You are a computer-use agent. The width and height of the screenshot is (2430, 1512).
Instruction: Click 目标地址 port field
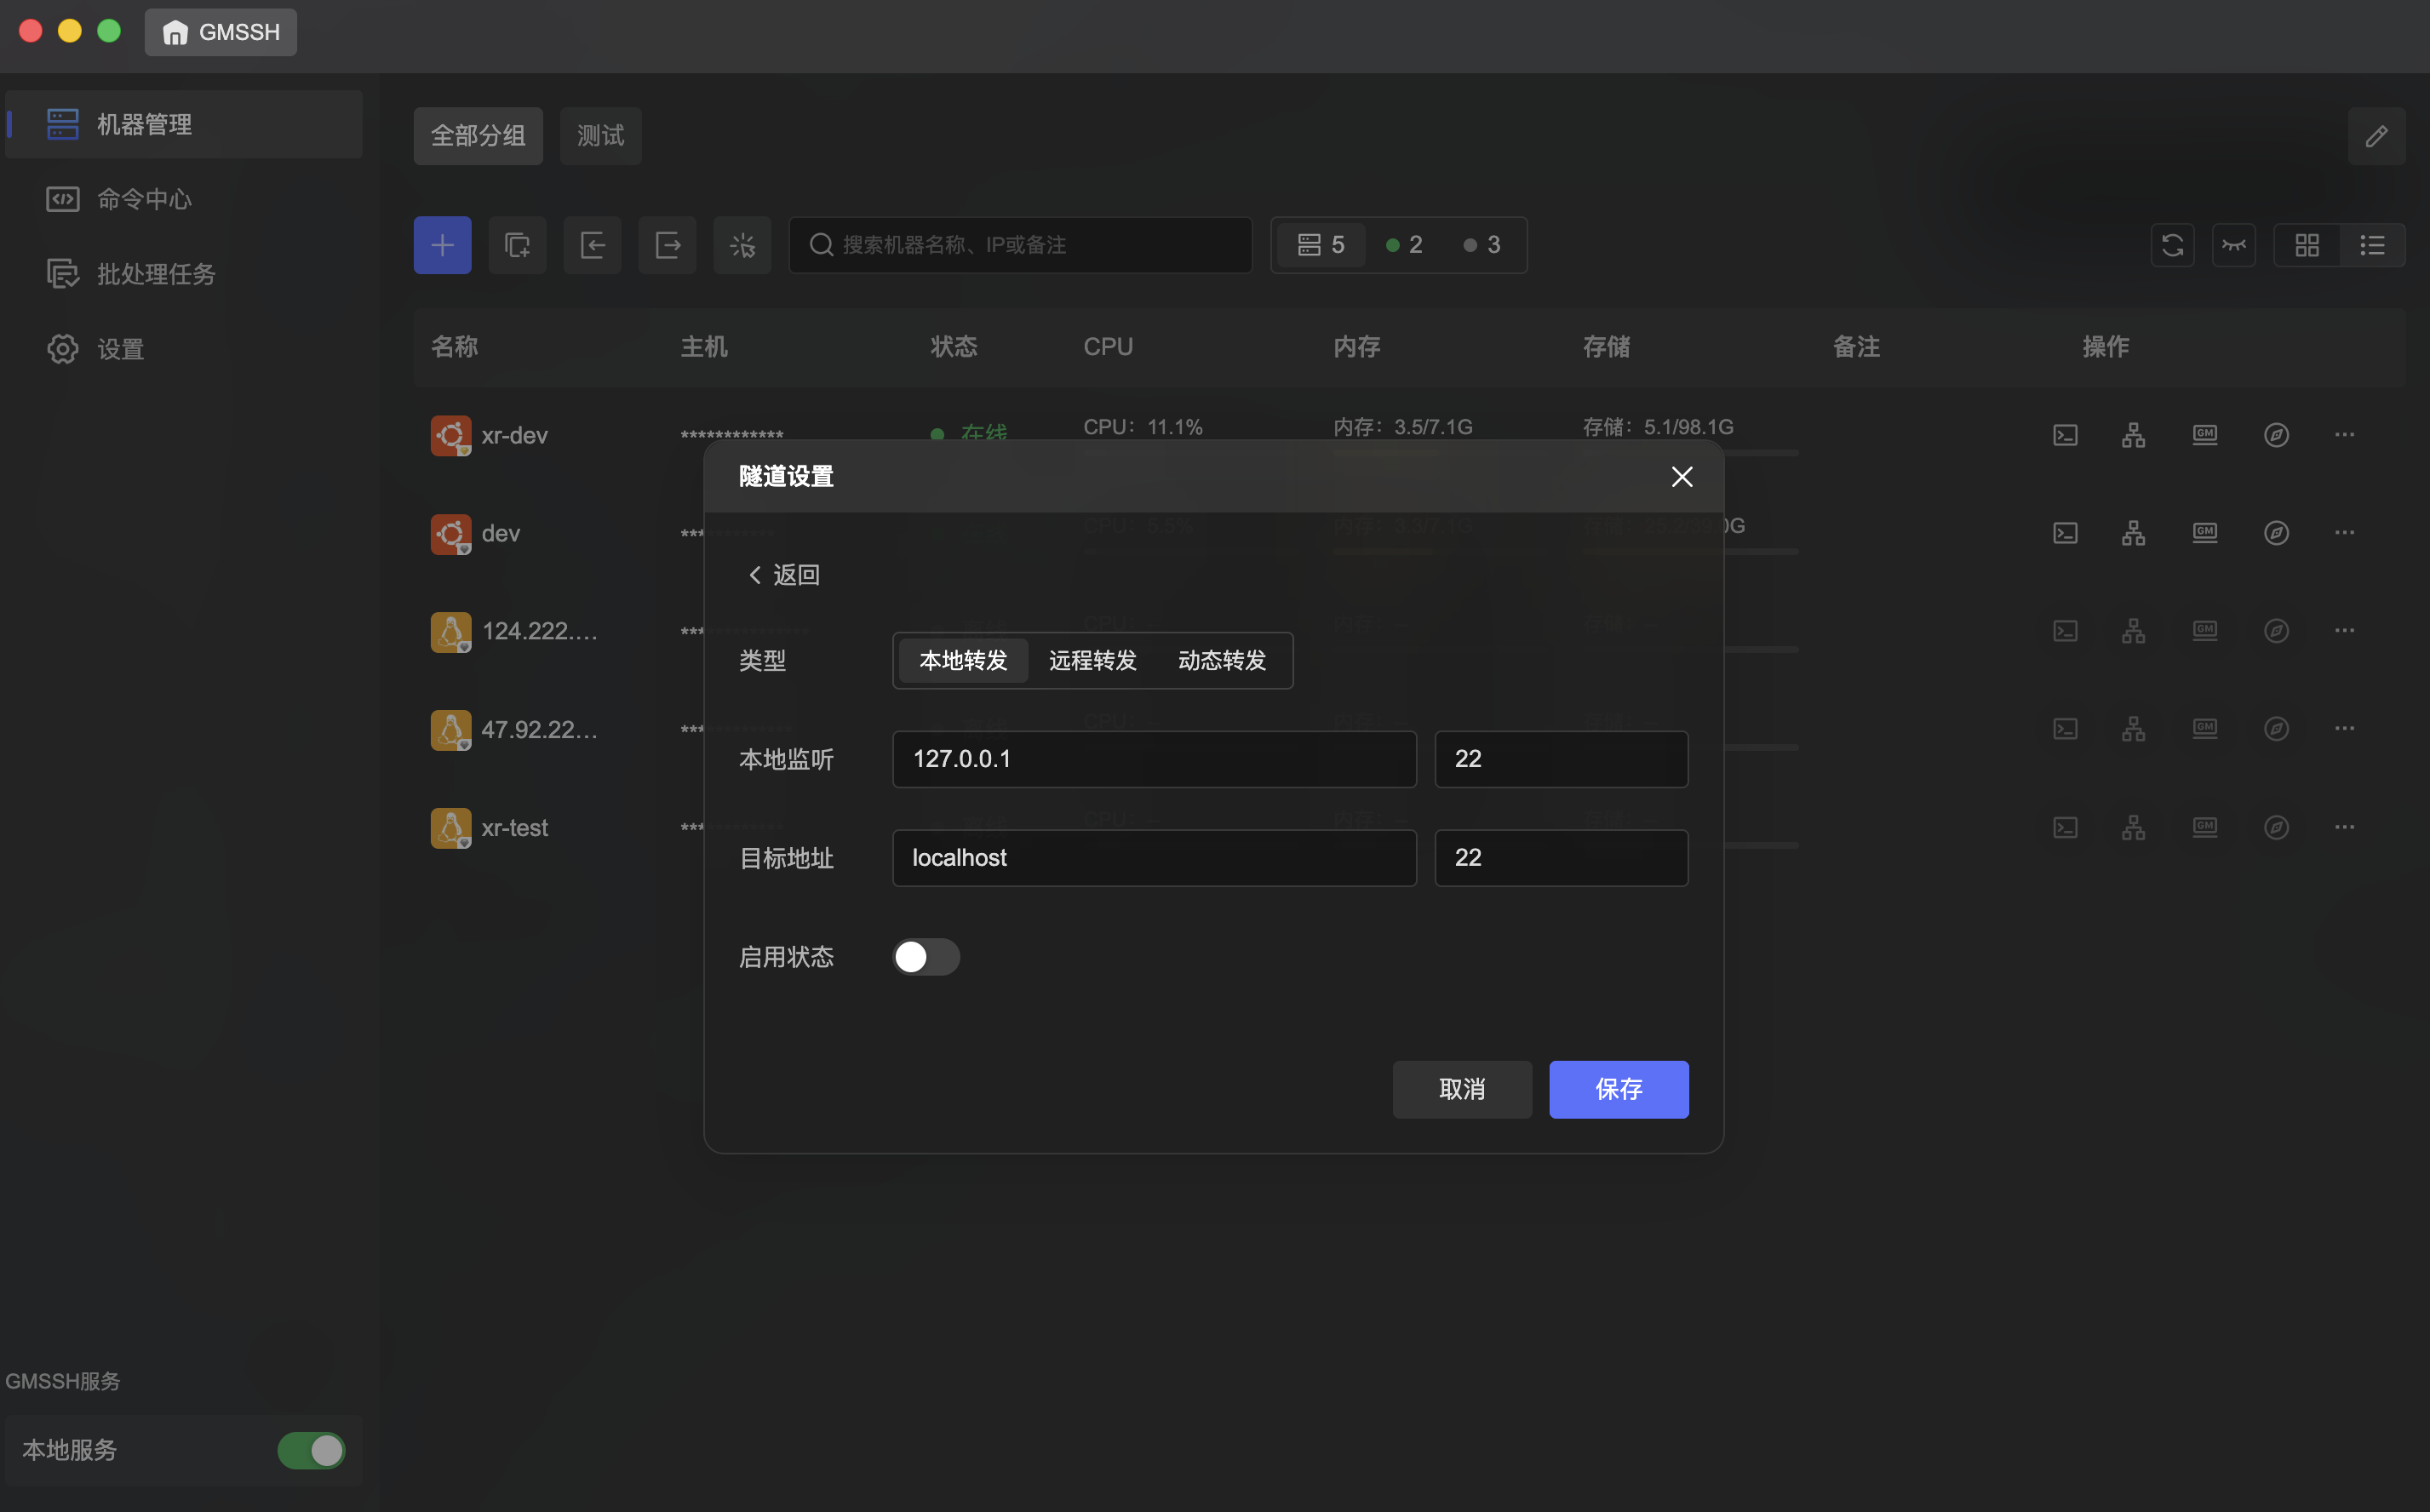pyautogui.click(x=1561, y=858)
